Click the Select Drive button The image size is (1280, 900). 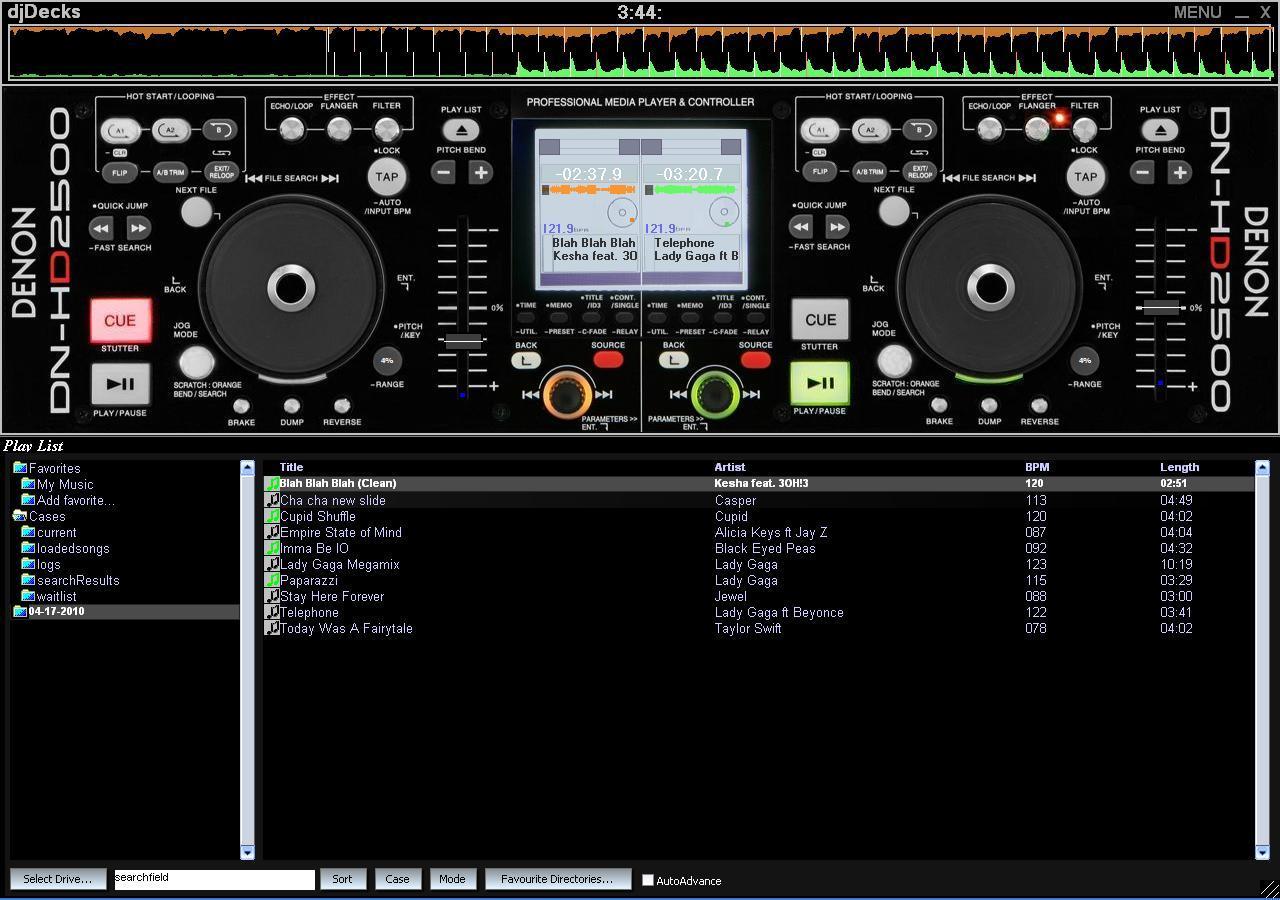(58, 879)
